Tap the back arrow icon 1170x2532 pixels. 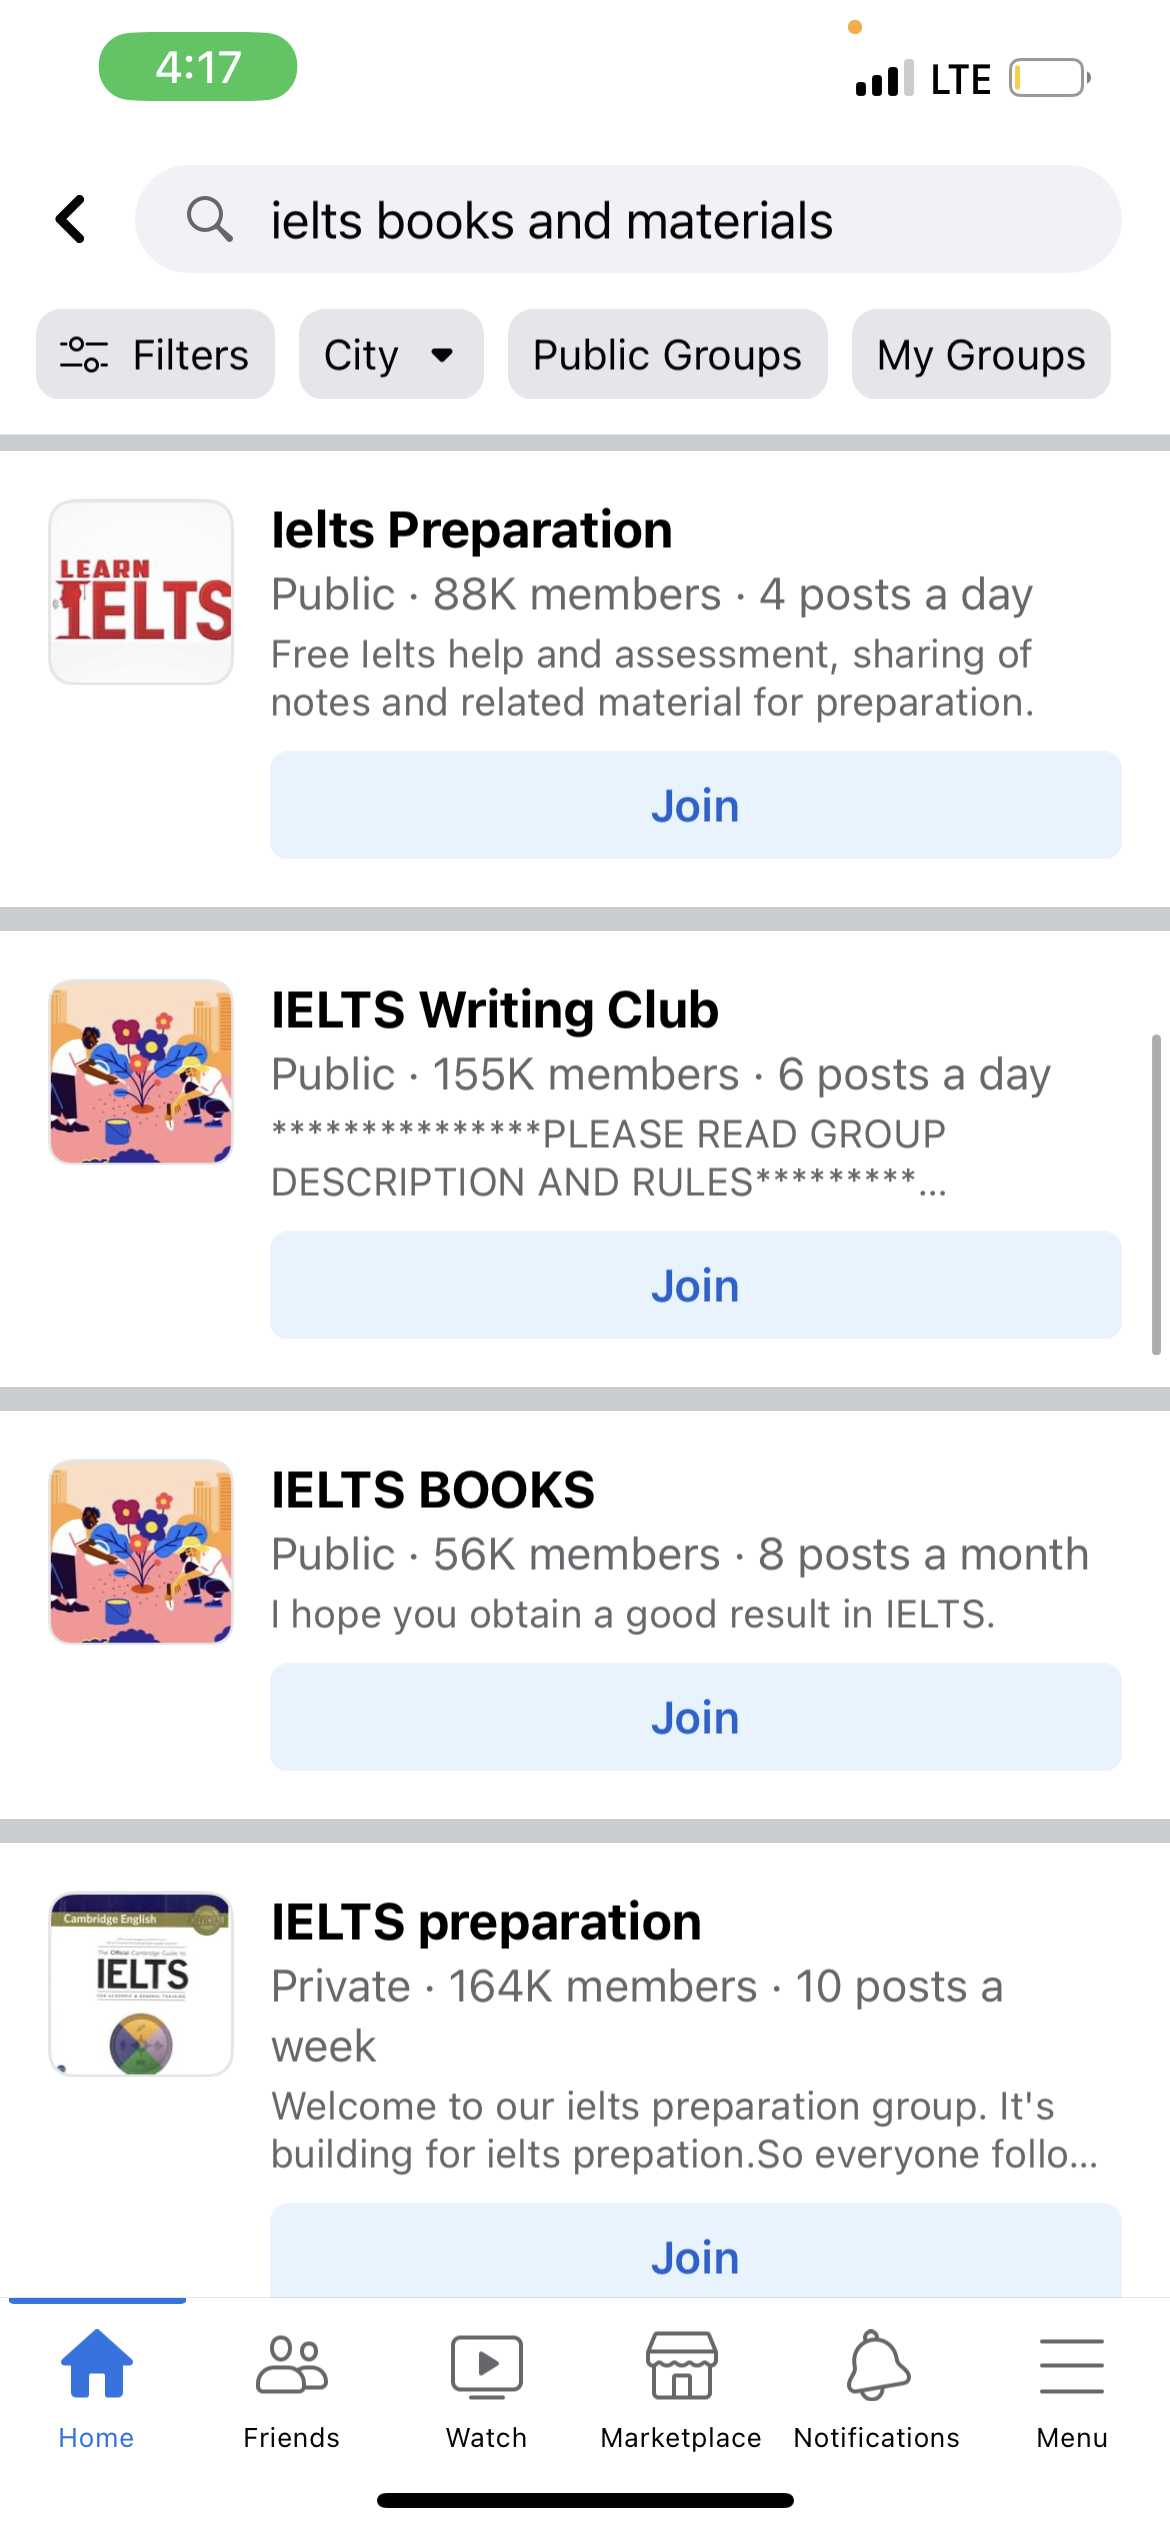coord(70,219)
